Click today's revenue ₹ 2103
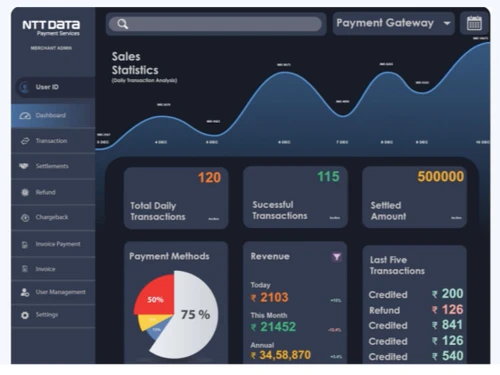Screen dimensions: 500x375 coord(269,297)
